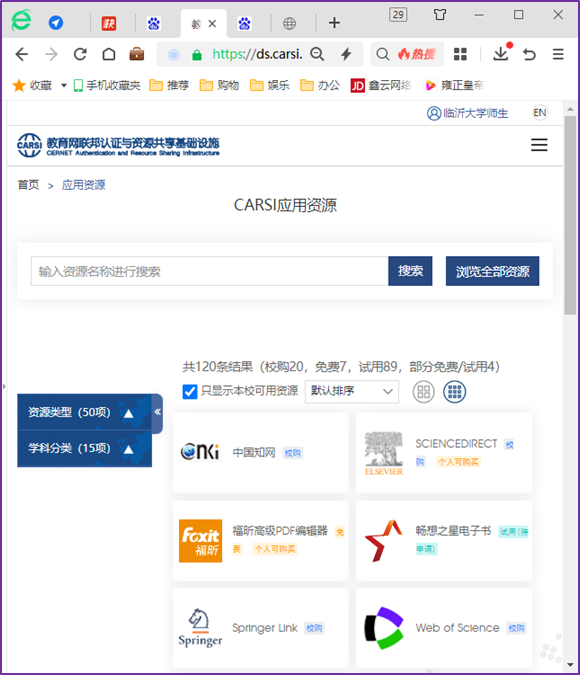Screen dimensions: 580x675
Task: Expand the 学科分类 (15项) filter
Action: click(84, 449)
